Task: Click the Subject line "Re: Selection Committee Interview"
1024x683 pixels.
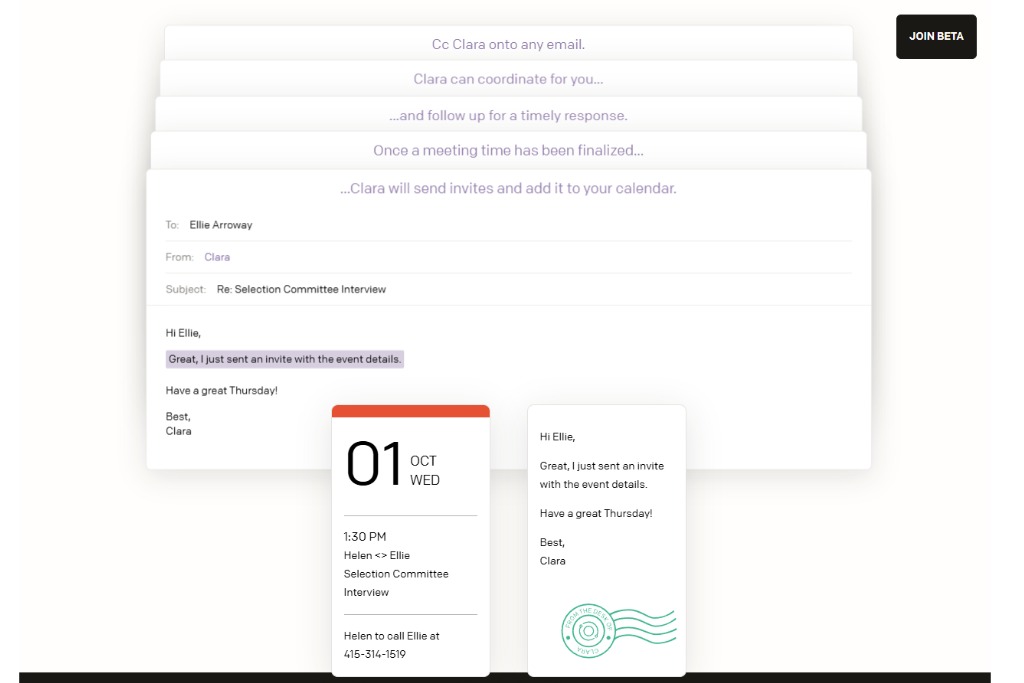Action: point(301,289)
